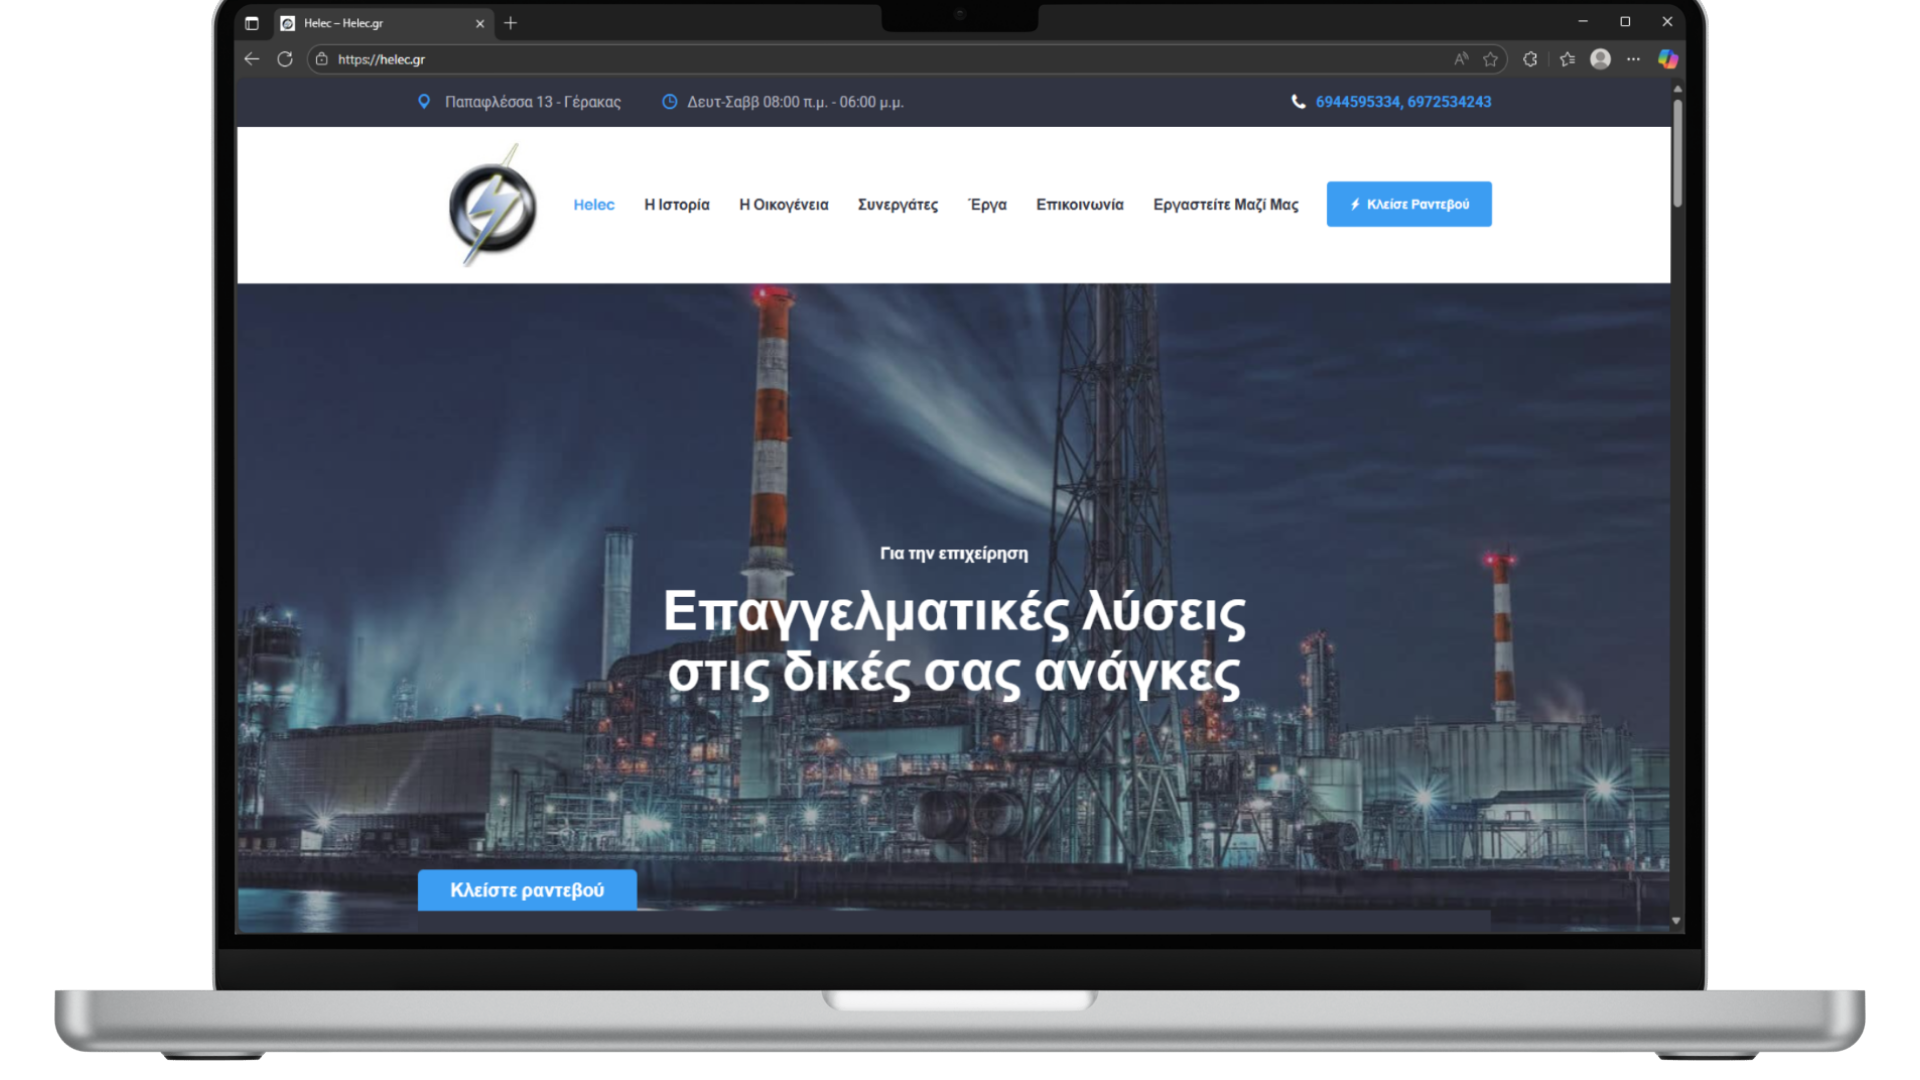Launch Copilot from toolbar icon
The width and height of the screenshot is (1920, 1080).
[x=1667, y=59]
